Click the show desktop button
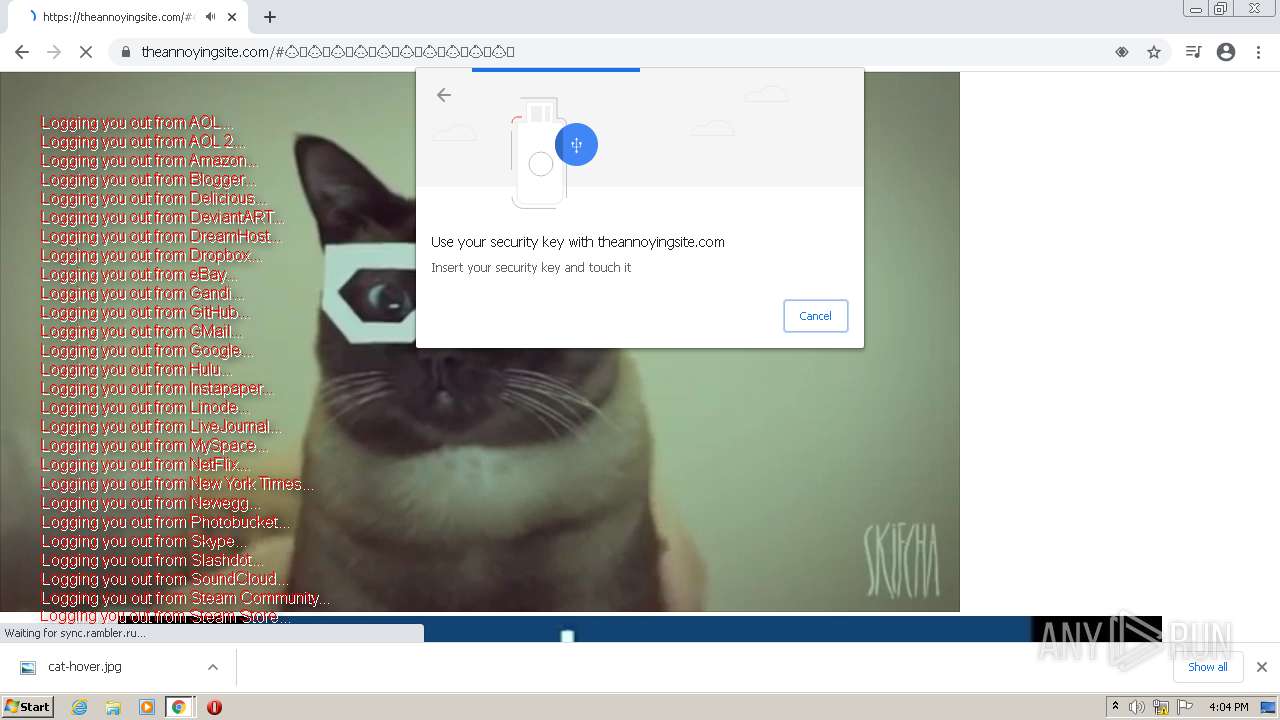 click(1268, 707)
